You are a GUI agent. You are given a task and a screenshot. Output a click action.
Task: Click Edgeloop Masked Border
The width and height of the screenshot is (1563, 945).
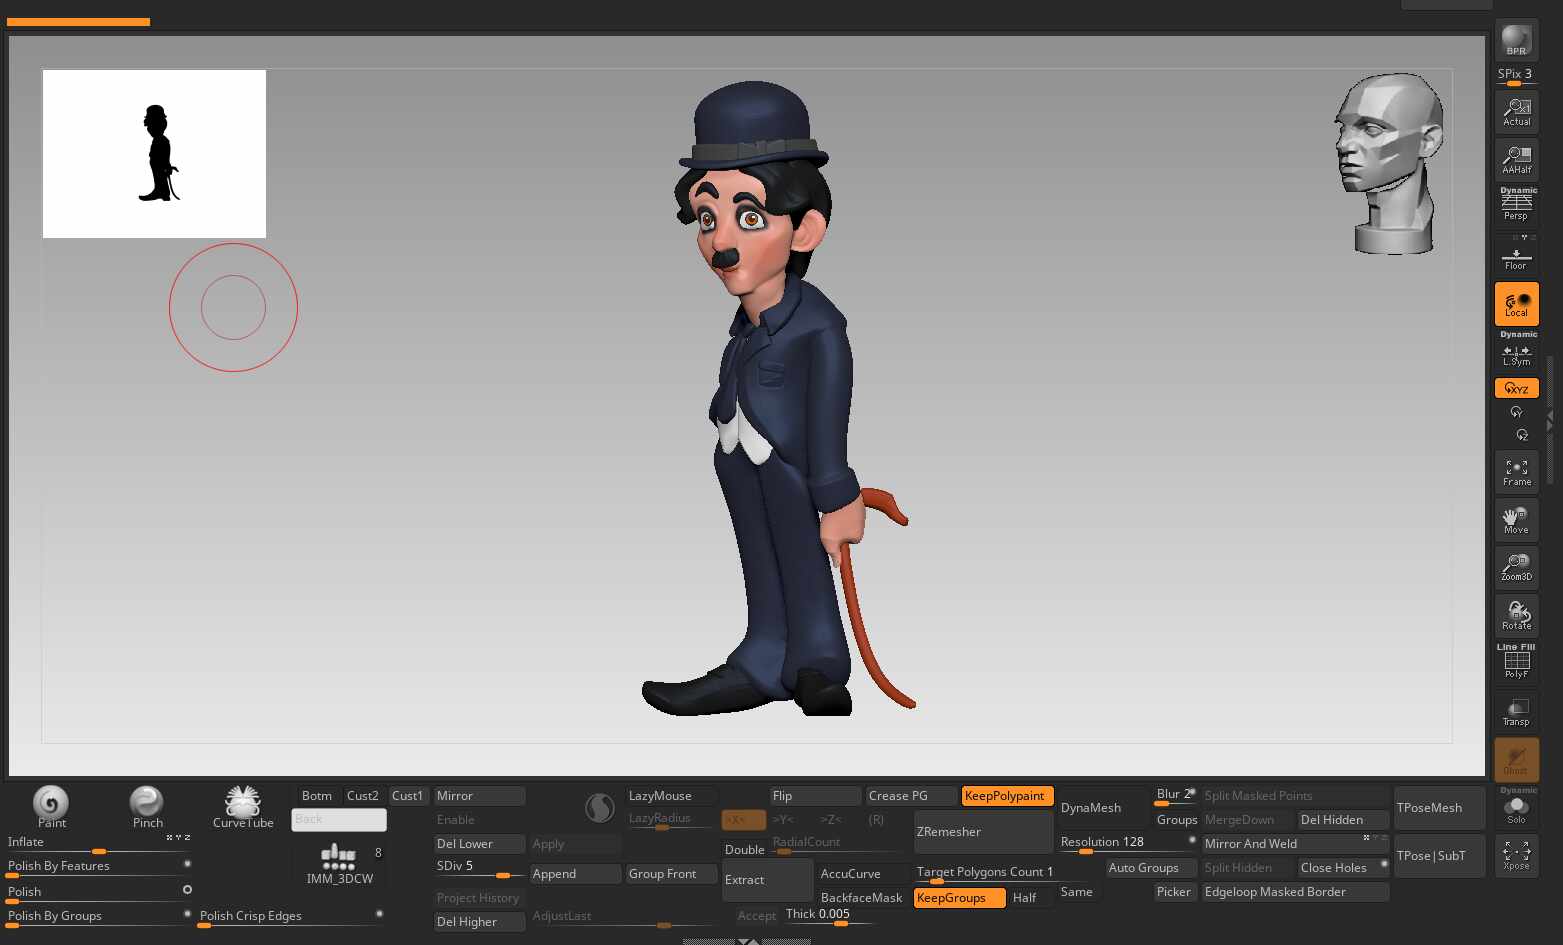1295,892
